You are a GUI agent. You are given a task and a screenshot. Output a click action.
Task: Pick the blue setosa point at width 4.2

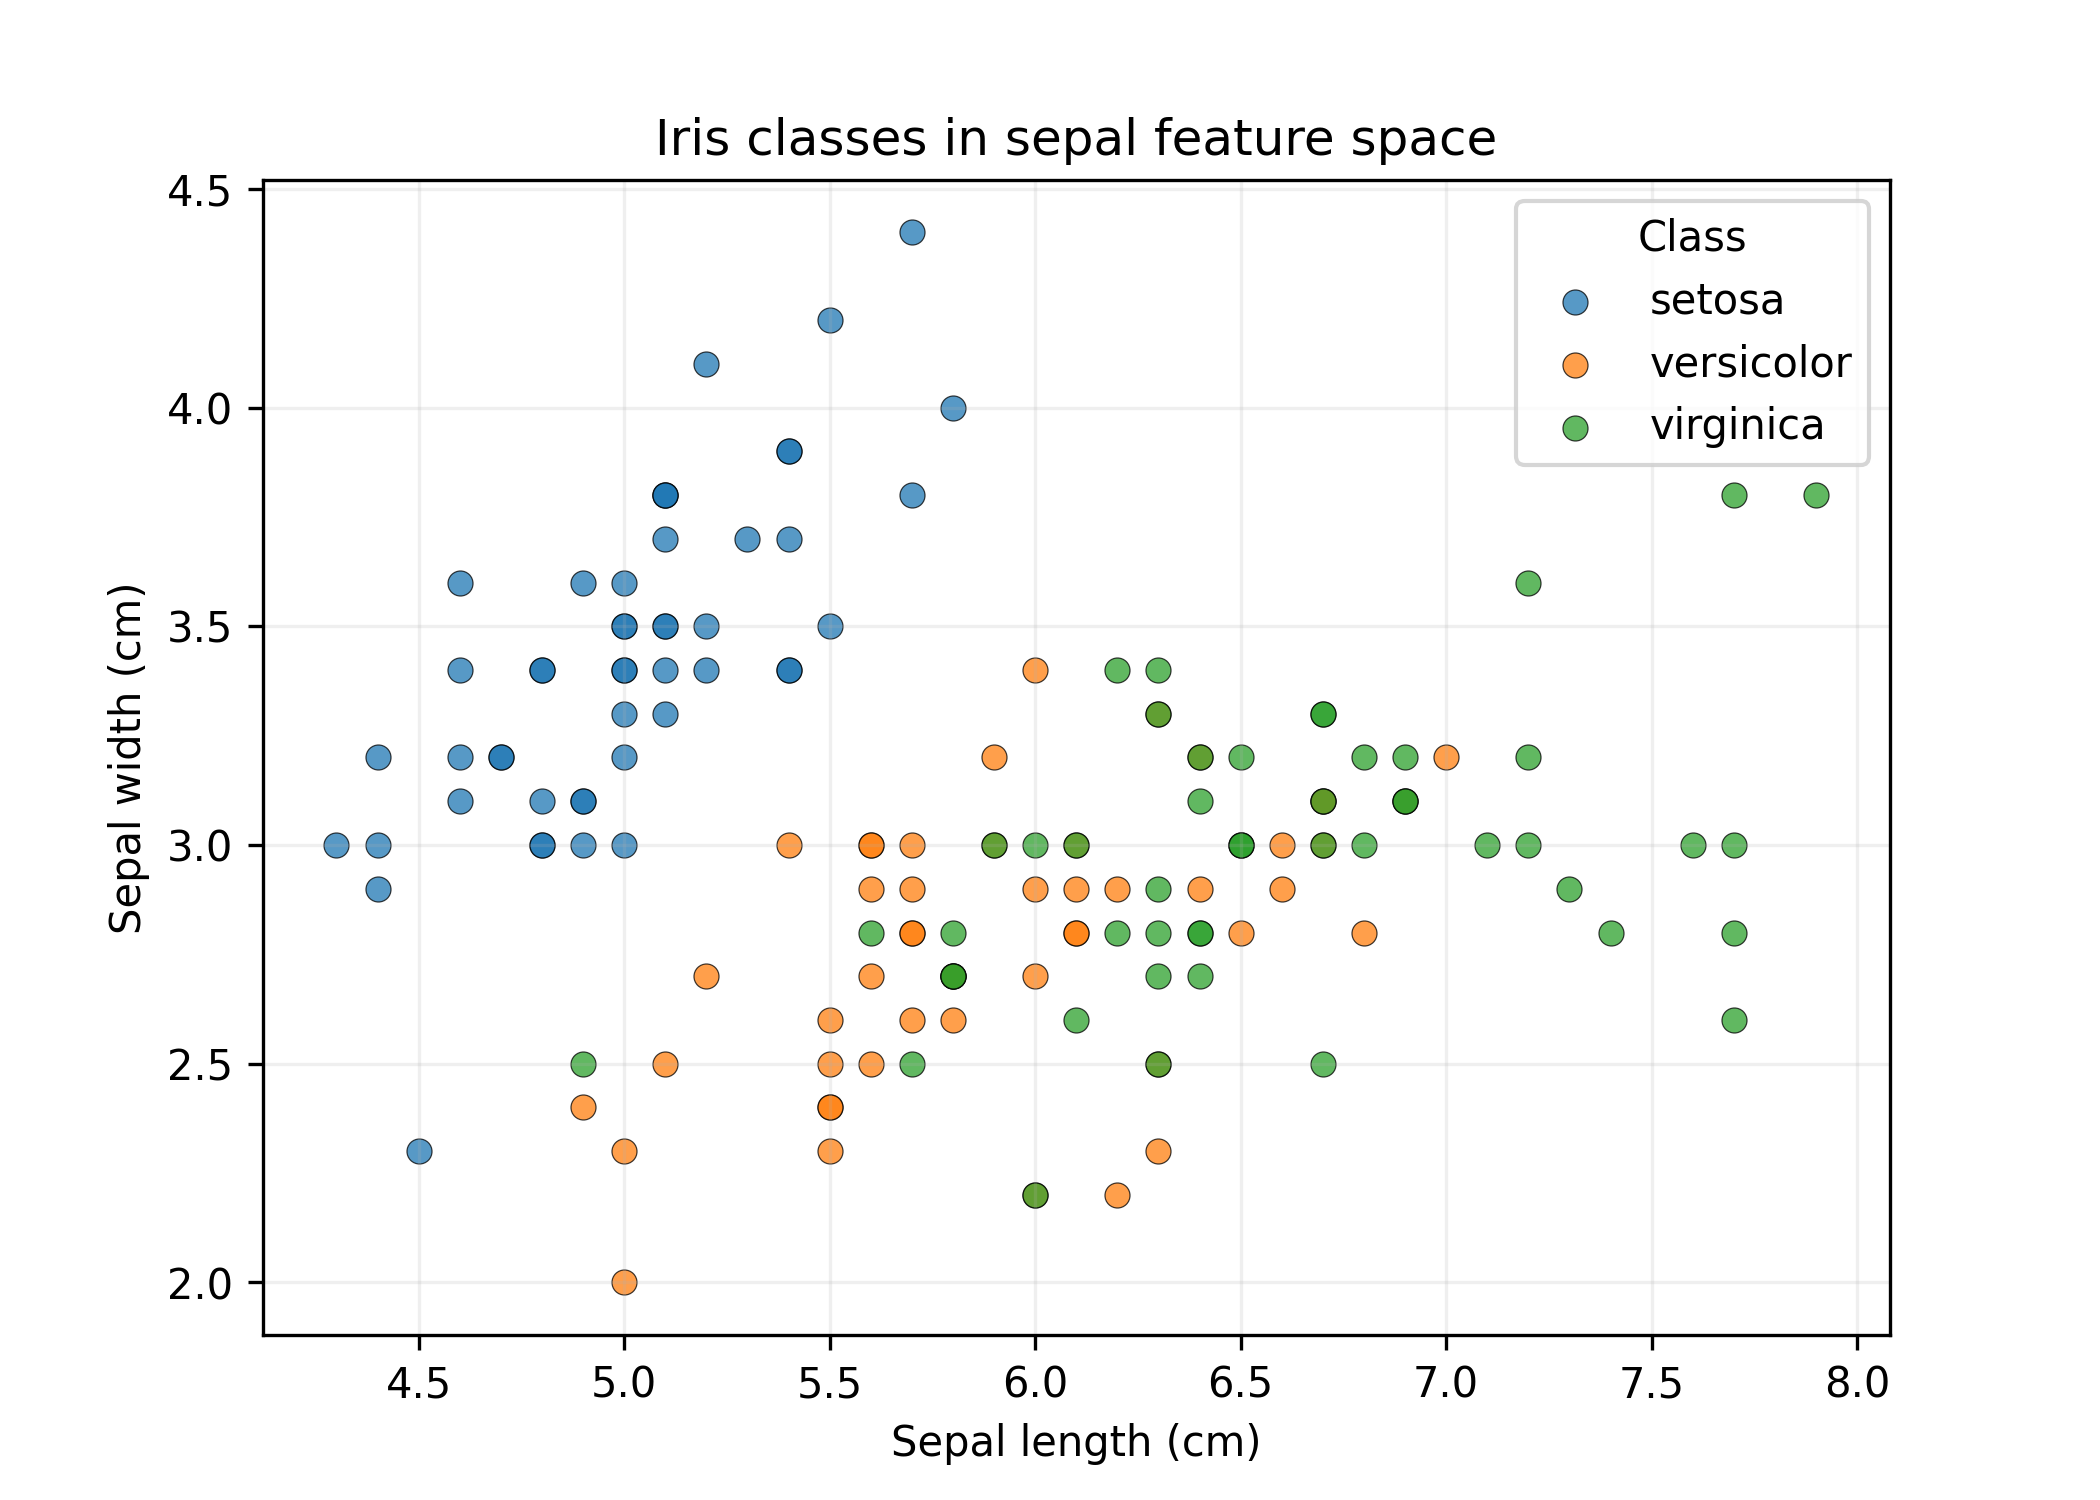(x=830, y=320)
